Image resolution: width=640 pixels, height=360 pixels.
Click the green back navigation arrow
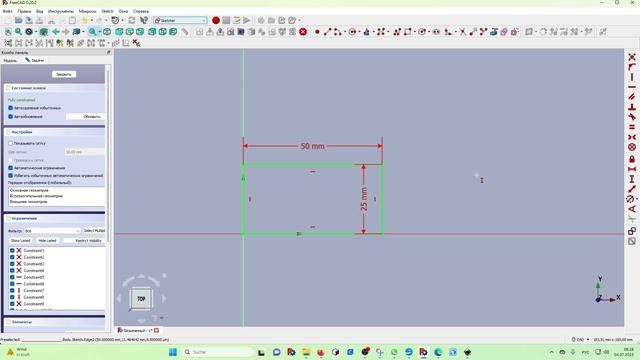coord(56,32)
